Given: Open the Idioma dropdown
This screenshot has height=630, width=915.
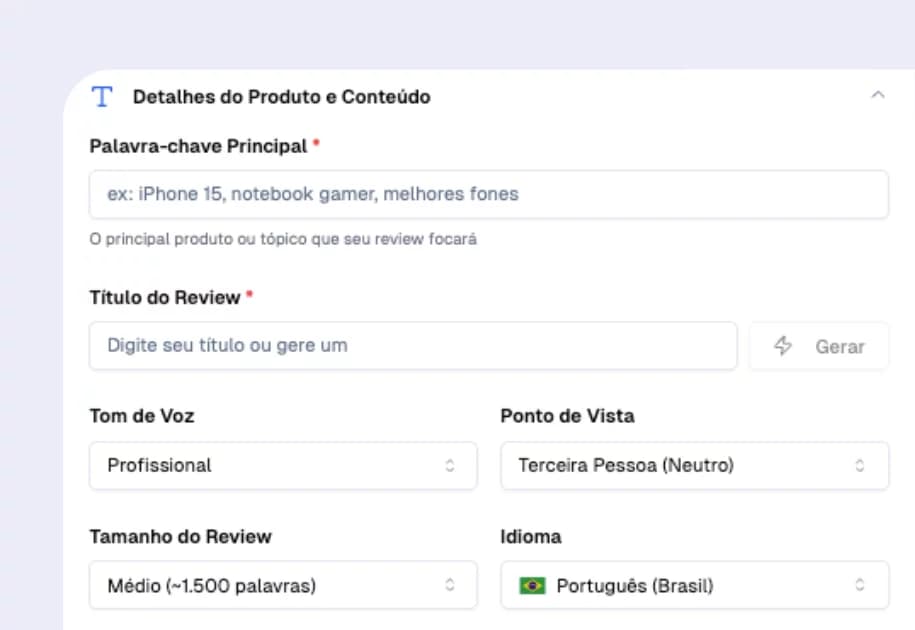Looking at the screenshot, I should [694, 586].
